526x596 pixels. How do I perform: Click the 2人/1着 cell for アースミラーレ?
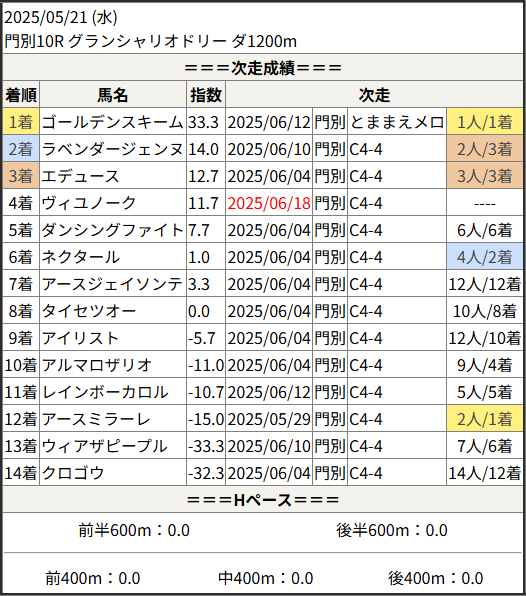click(x=484, y=419)
